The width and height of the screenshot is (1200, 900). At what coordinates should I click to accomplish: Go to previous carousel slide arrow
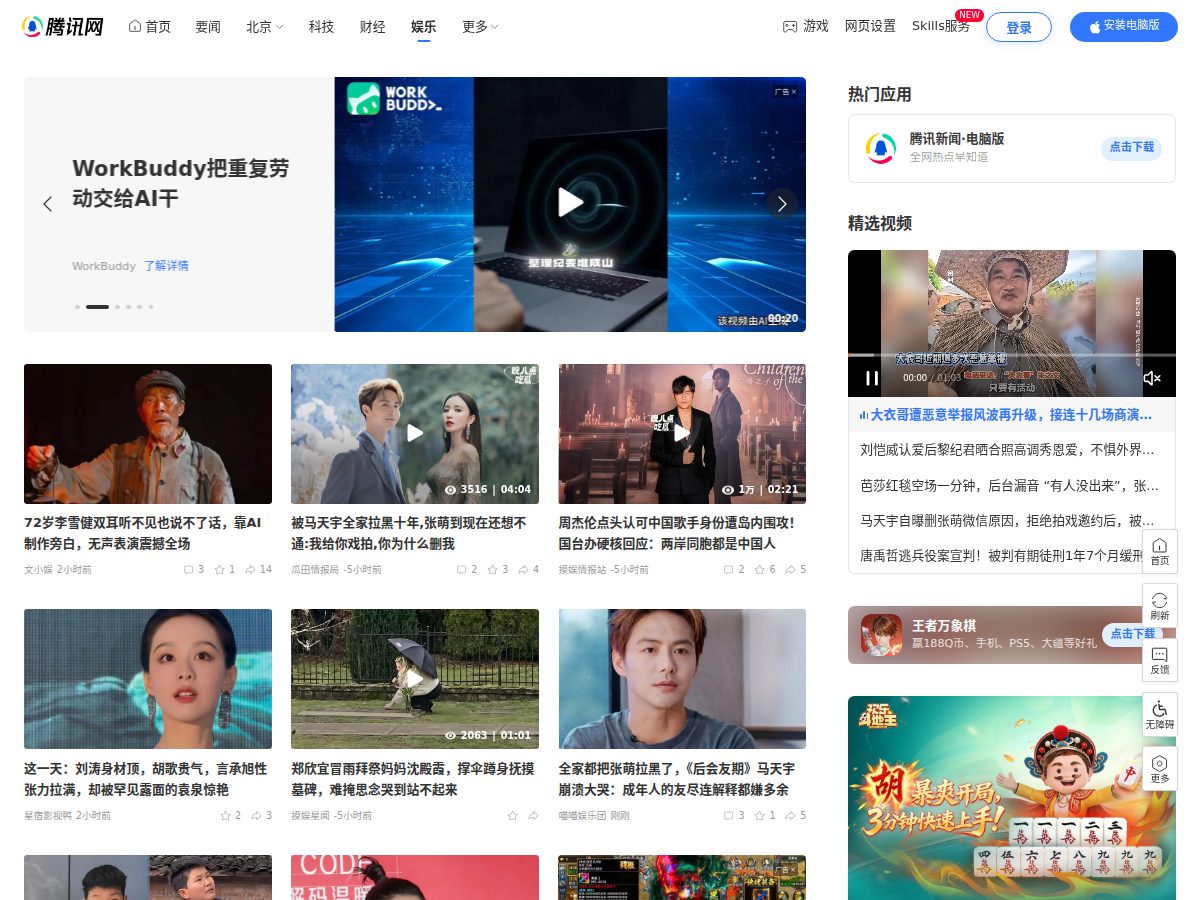(47, 204)
